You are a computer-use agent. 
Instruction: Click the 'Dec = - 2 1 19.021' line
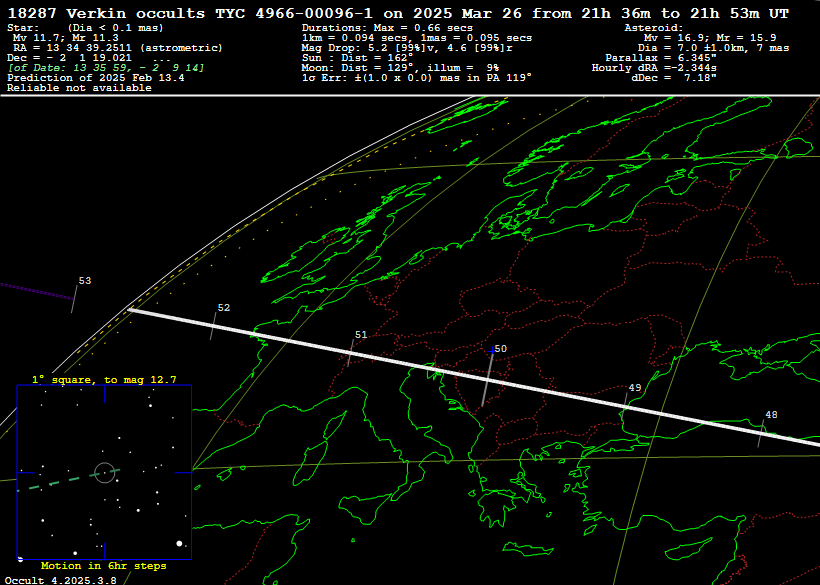point(69,58)
